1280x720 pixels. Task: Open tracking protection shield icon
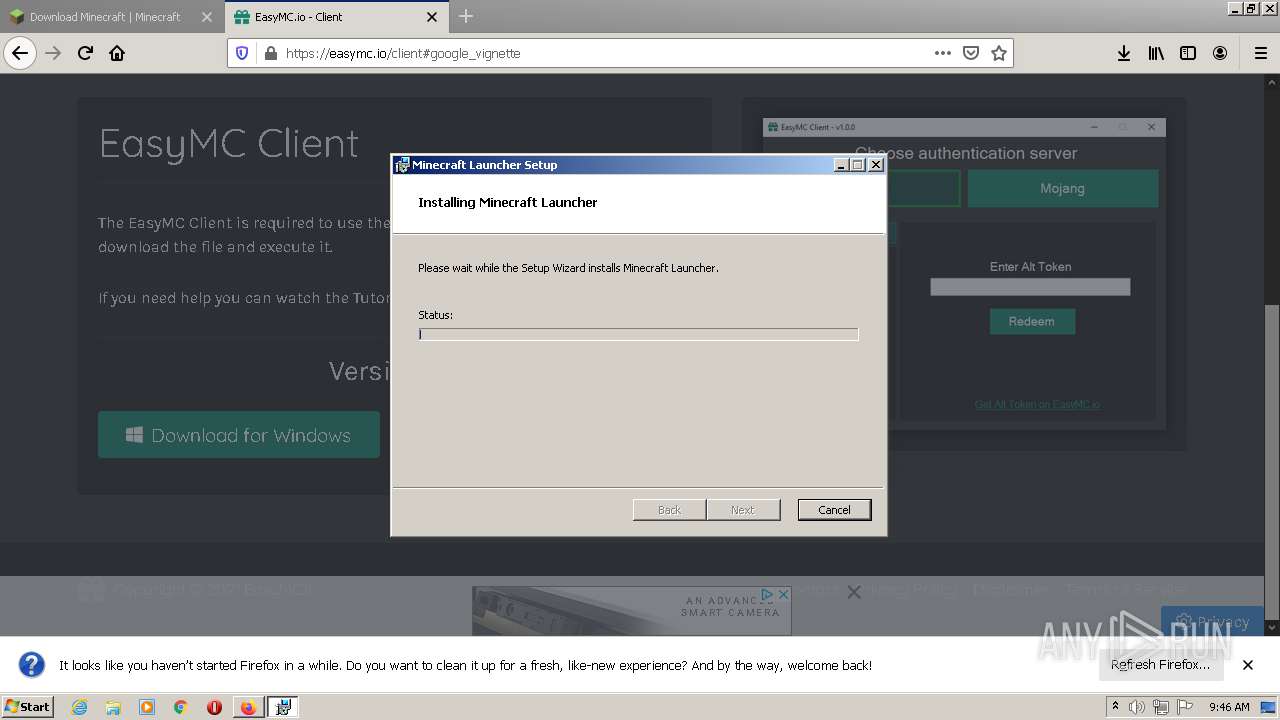pyautogui.click(x=242, y=53)
